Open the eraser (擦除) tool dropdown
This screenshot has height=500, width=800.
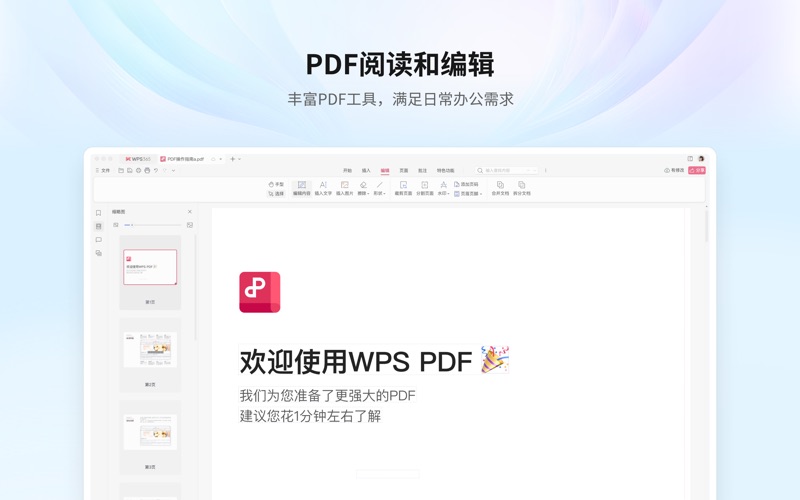click(363, 188)
